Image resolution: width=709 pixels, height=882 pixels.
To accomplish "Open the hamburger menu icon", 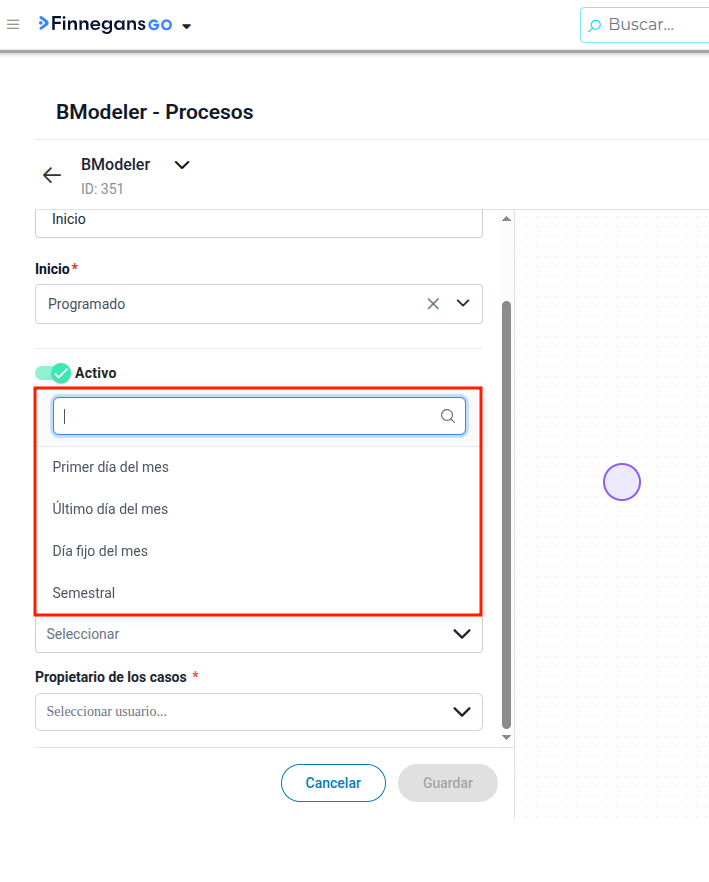I will coord(13,25).
